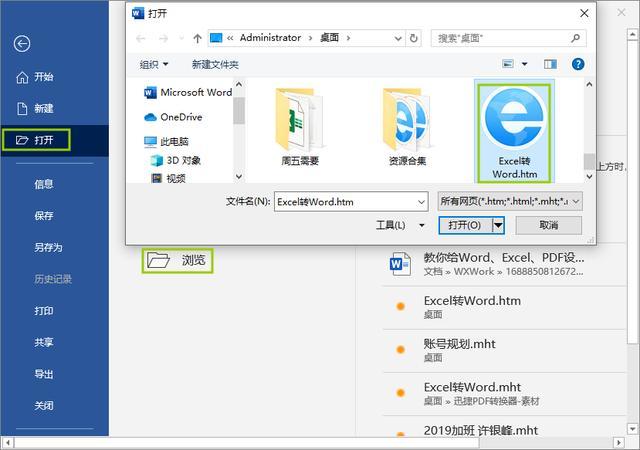Expand the arrow beside 打开(O) button
This screenshot has height=450, width=640.
pos(498,225)
